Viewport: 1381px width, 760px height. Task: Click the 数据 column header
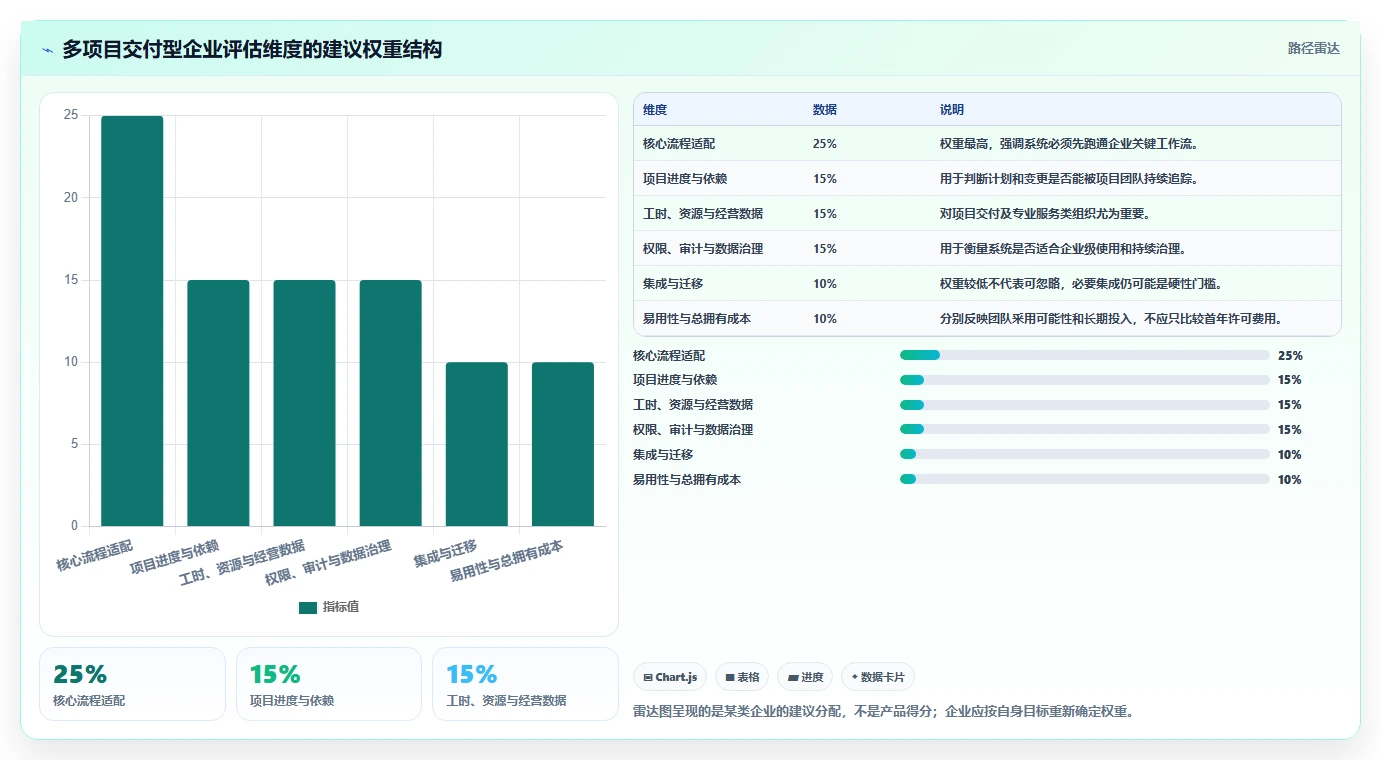[x=825, y=110]
